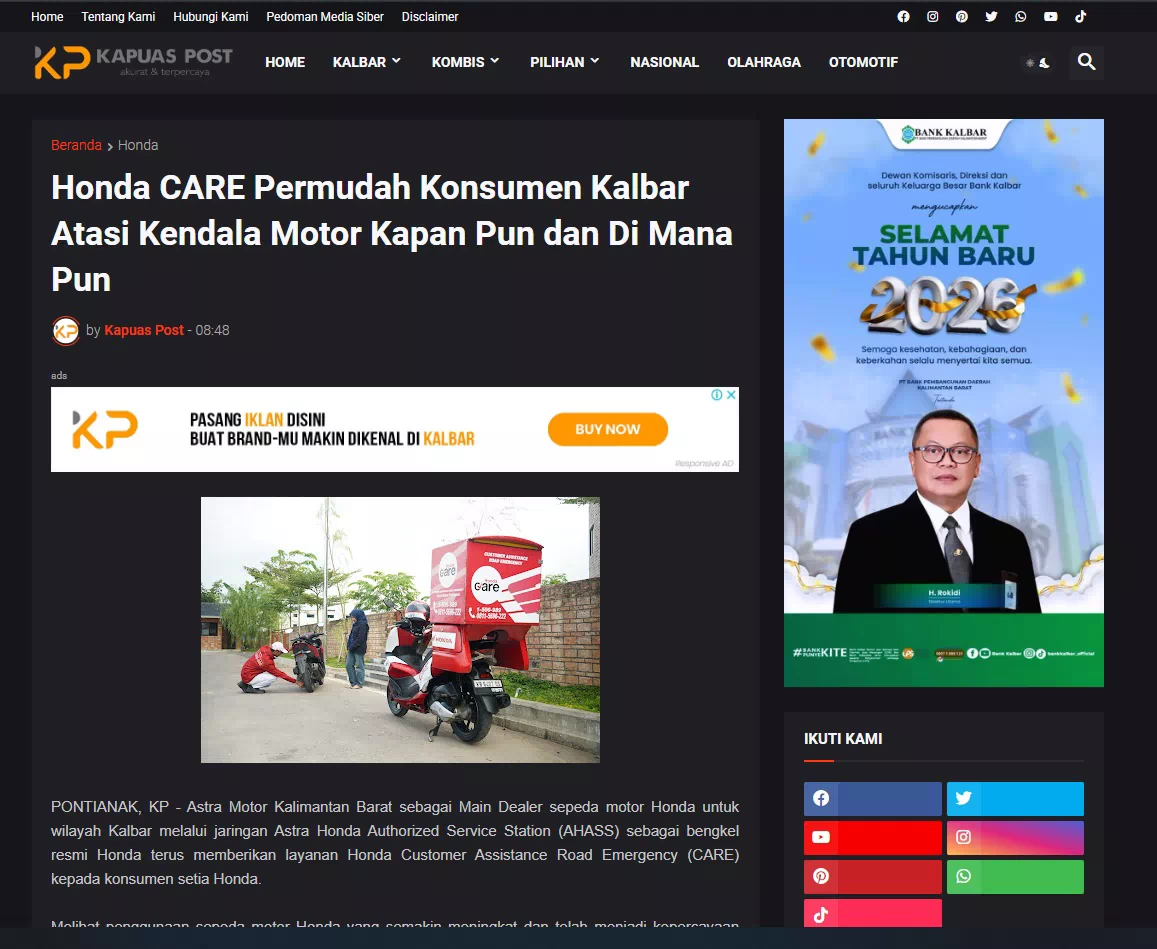Screen dimensions: 1157x949
Task: Click the Bank Kalbar new year banner
Action: [944, 403]
